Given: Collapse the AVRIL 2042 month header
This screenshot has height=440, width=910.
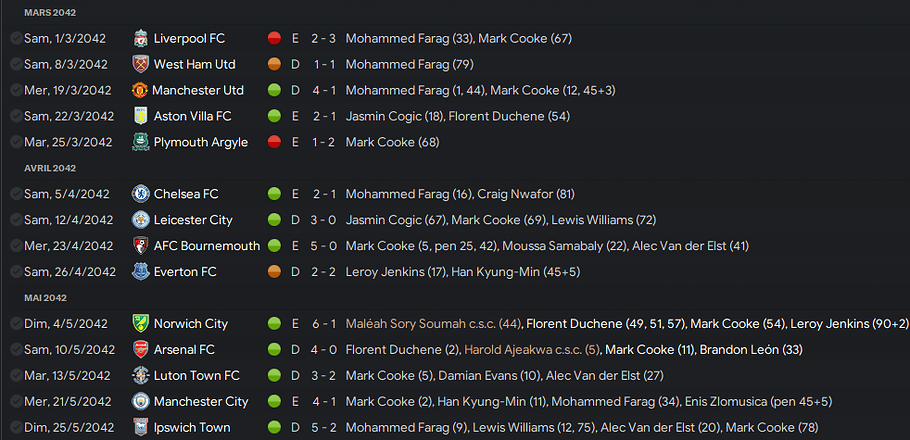Looking at the screenshot, I should point(50,168).
